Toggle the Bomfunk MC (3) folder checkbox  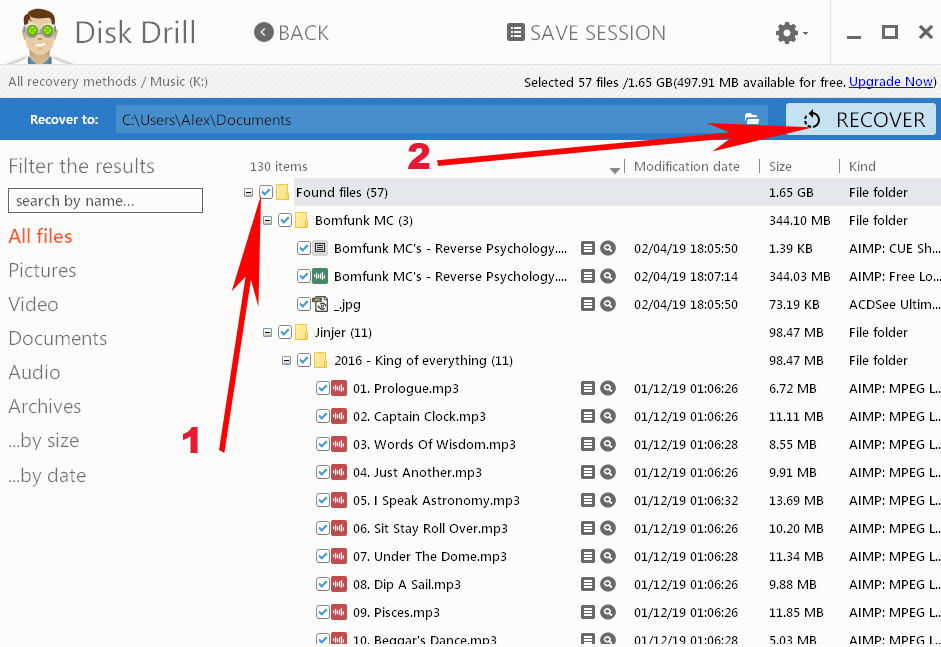(285, 220)
